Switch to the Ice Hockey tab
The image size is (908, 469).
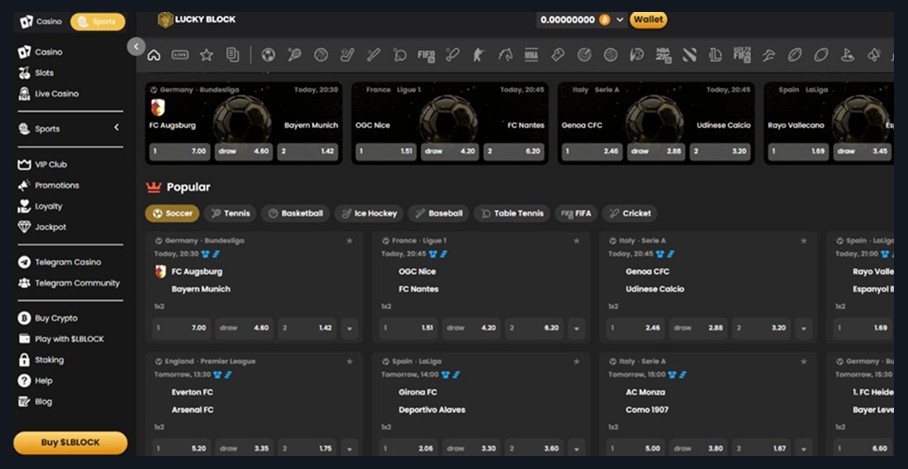367,213
